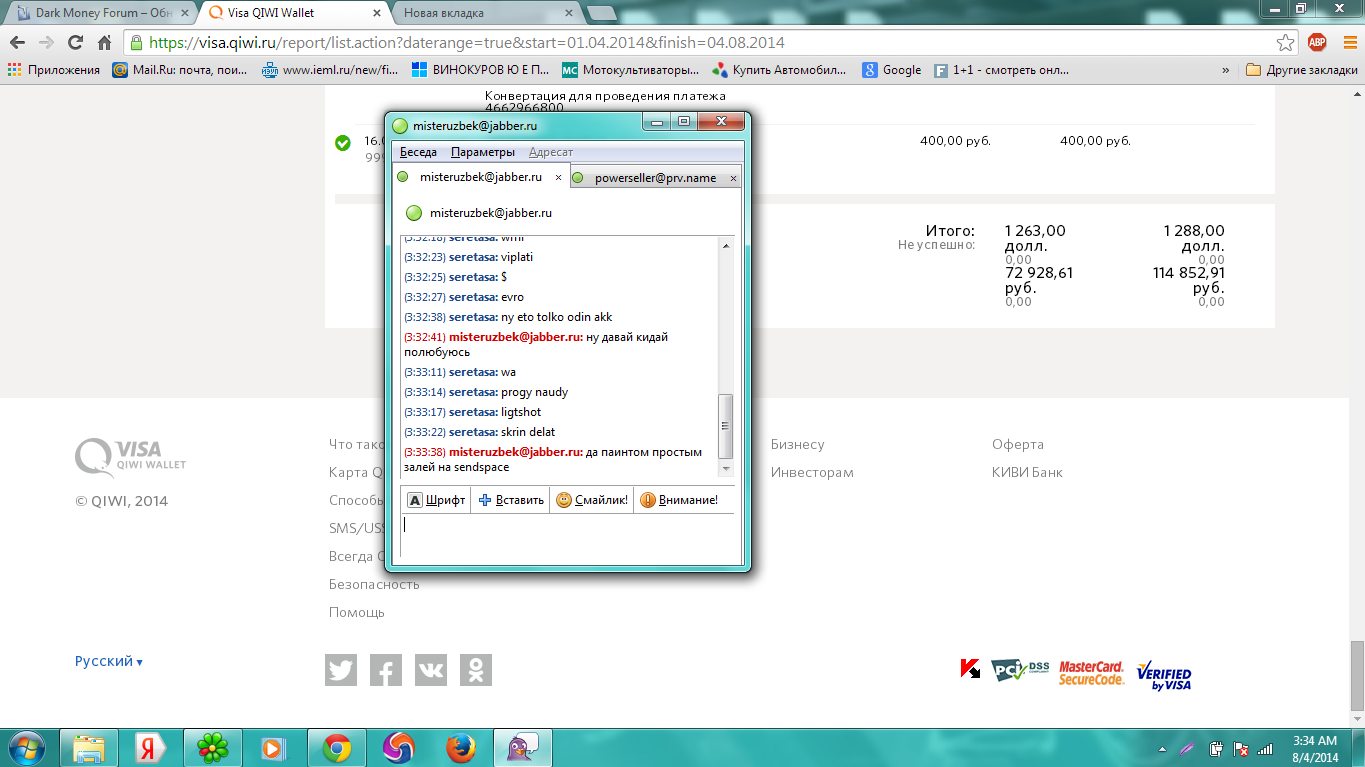Click the Вставить insert button

click(x=511, y=500)
